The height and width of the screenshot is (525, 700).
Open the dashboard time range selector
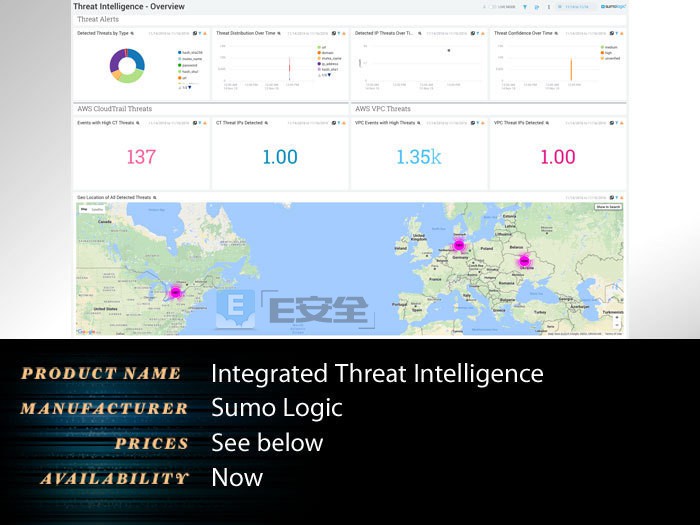pos(573,7)
